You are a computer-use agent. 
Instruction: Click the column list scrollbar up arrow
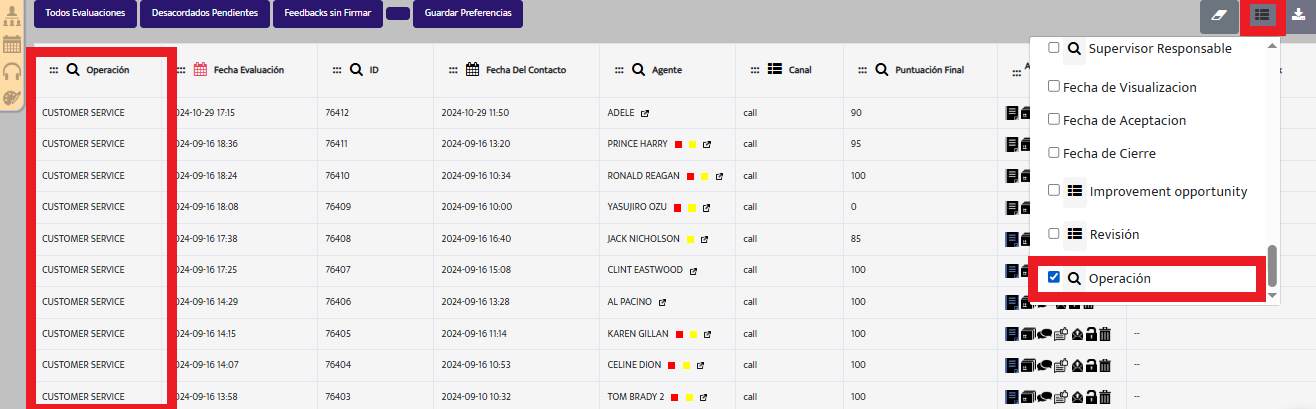(1273, 45)
